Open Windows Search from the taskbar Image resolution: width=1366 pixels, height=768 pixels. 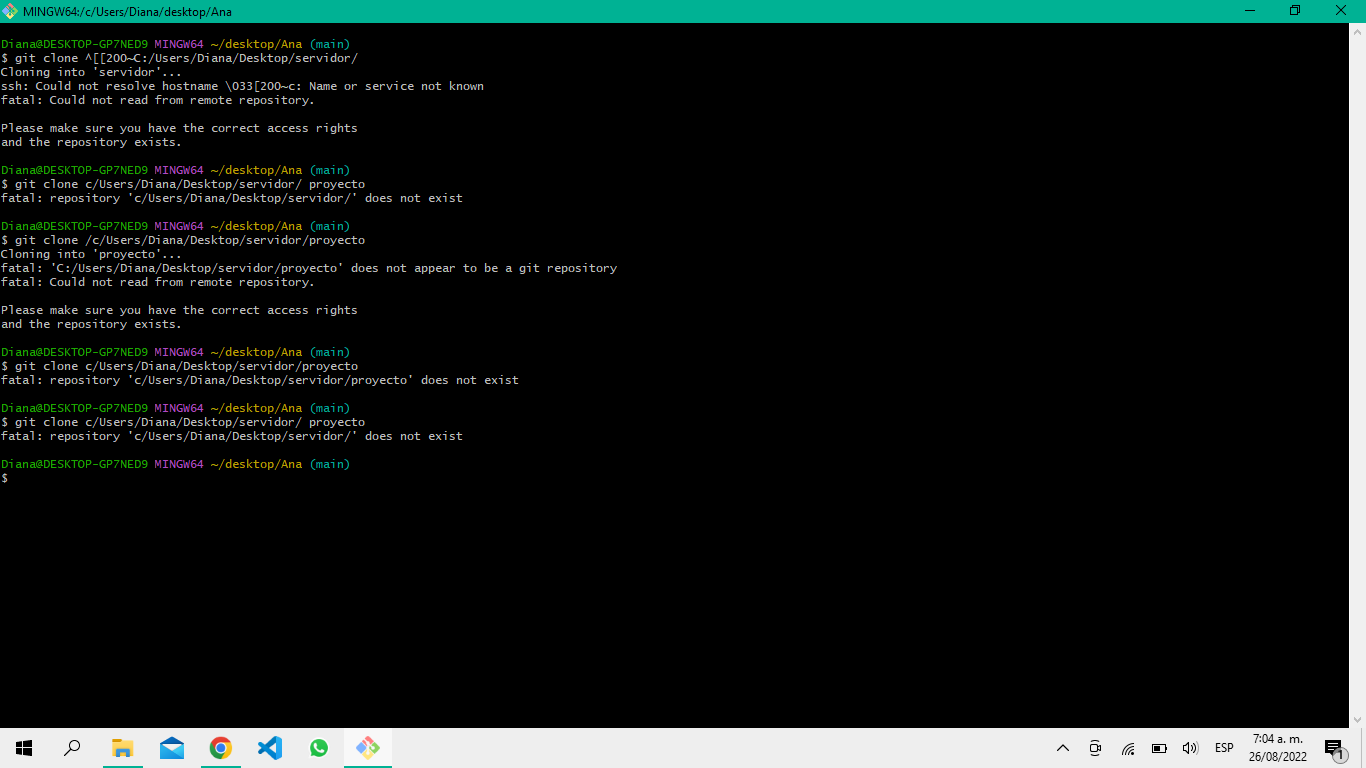(x=72, y=748)
